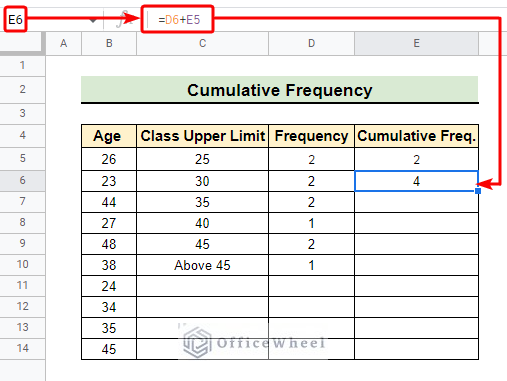
Task: Select Frequency cell D9
Action: coord(311,244)
